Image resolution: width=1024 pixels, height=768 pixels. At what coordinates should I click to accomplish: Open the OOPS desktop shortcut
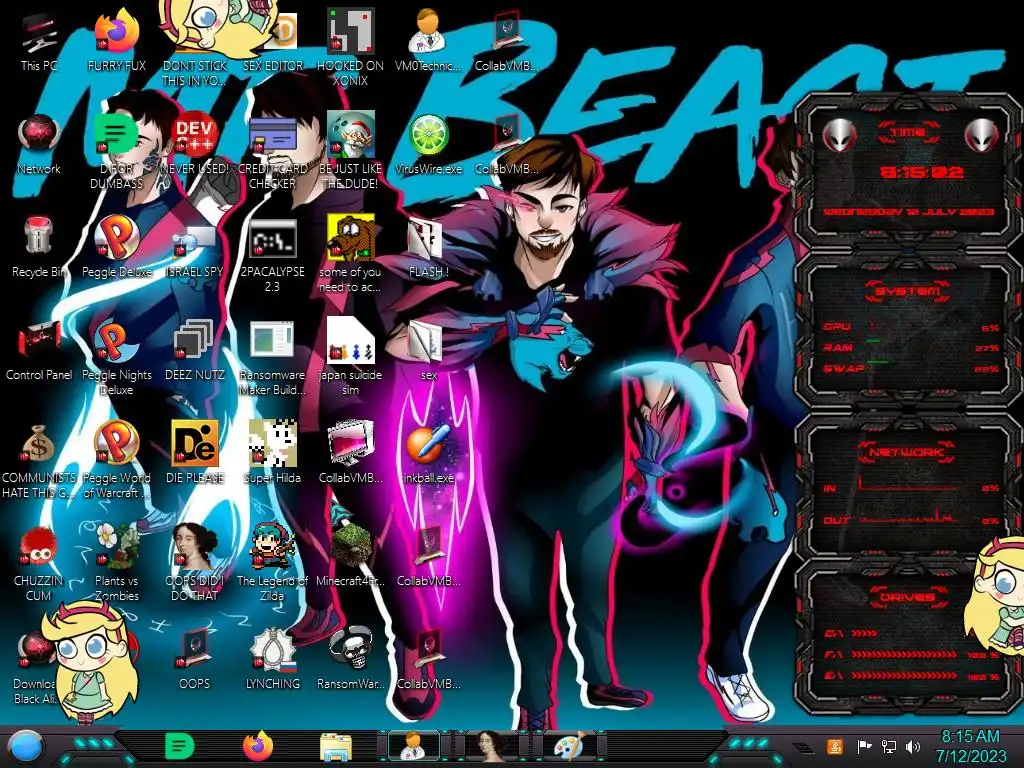[x=195, y=659]
